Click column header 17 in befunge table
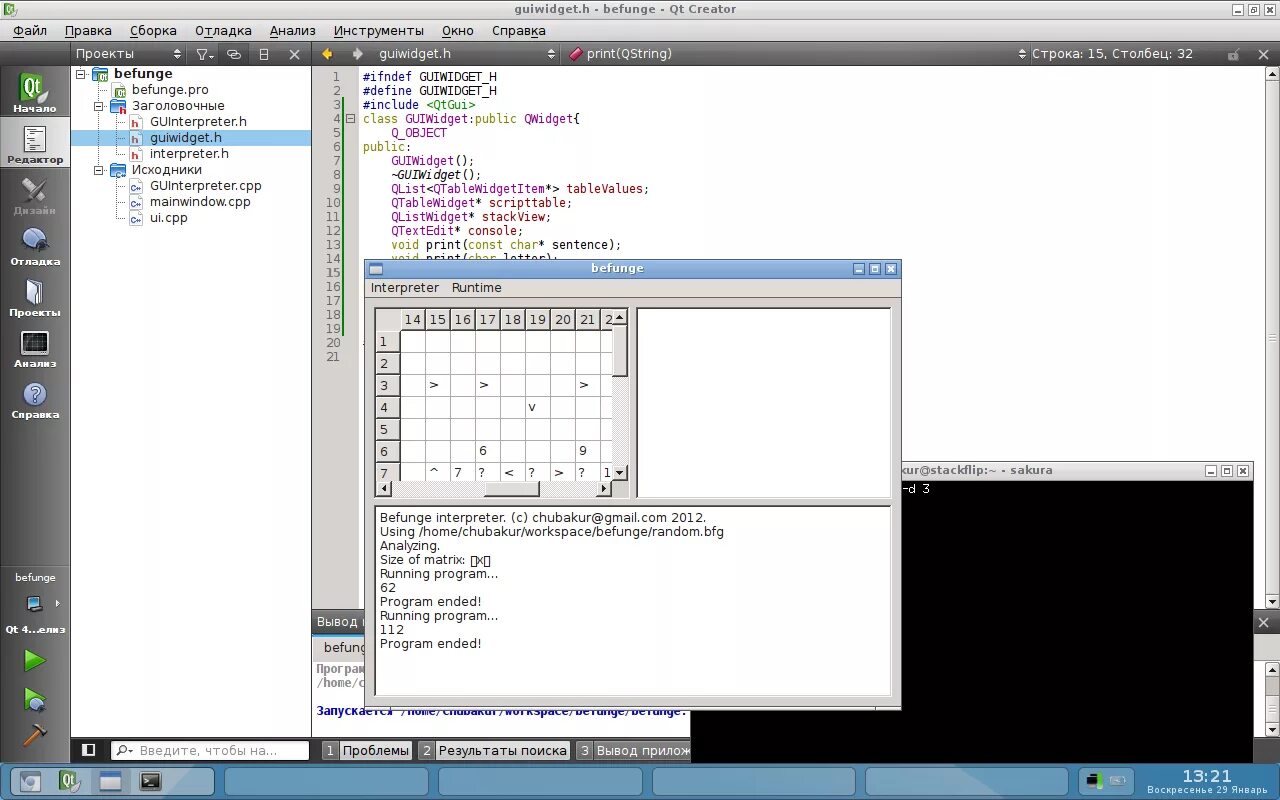This screenshot has height=800, width=1280. [x=487, y=319]
